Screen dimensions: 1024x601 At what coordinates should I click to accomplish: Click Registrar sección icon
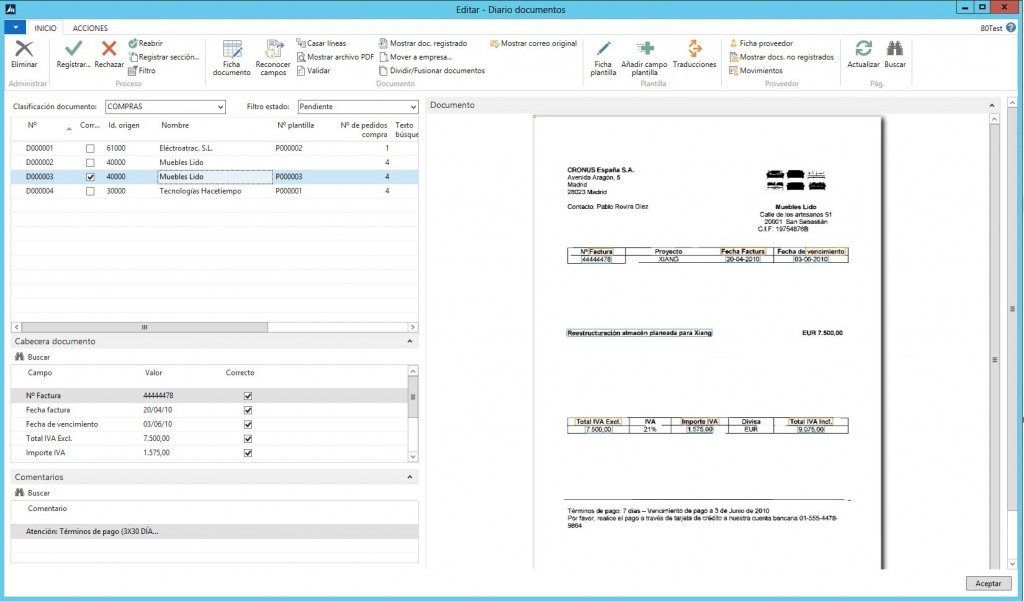click(133, 57)
